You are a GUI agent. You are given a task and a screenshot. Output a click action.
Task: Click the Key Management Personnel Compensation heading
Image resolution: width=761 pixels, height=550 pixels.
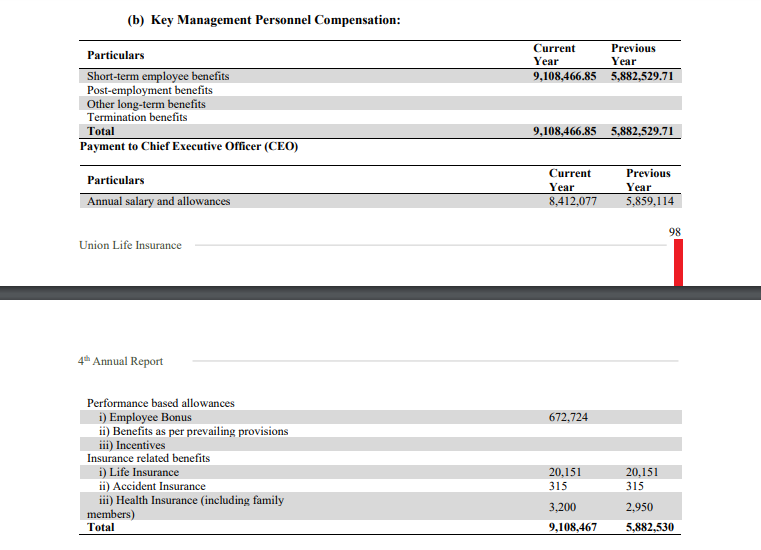tap(264, 20)
